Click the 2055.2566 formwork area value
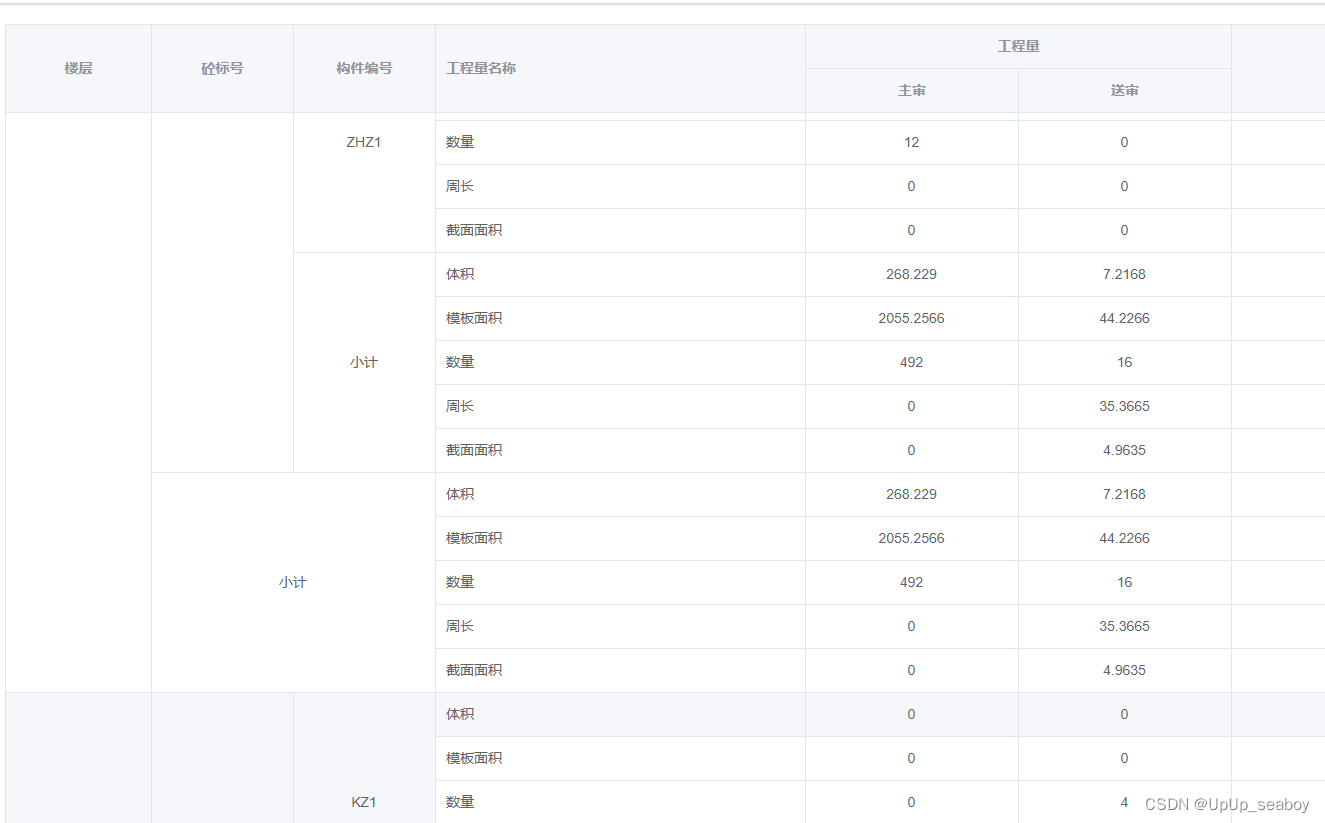 click(911, 318)
